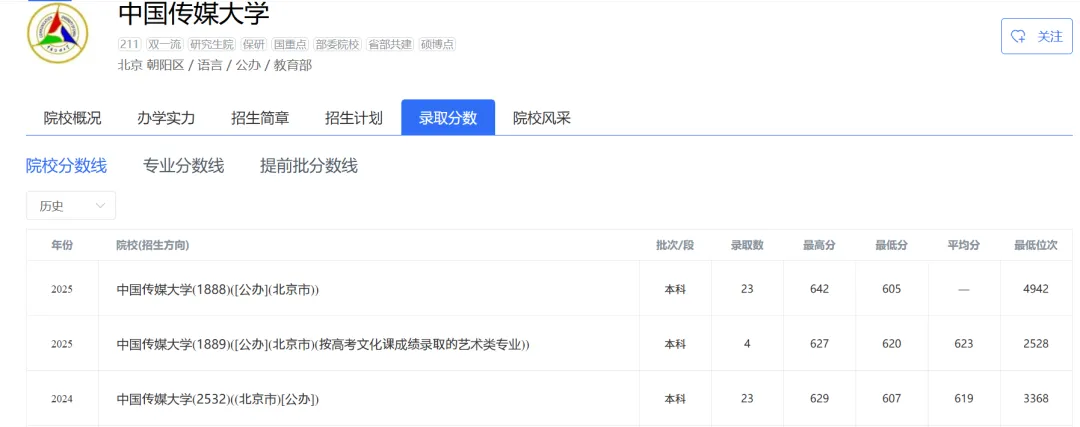
Task: Click the university logo emblem
Action: (57, 32)
